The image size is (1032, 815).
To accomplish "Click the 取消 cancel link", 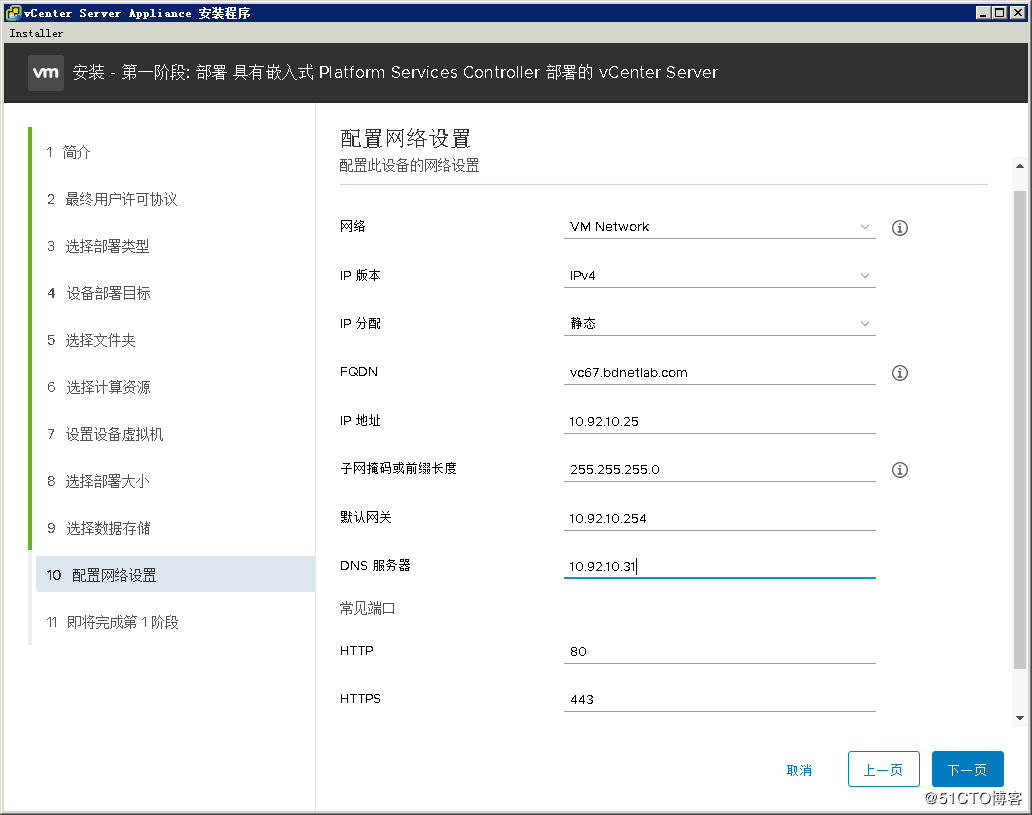I will pyautogui.click(x=799, y=770).
